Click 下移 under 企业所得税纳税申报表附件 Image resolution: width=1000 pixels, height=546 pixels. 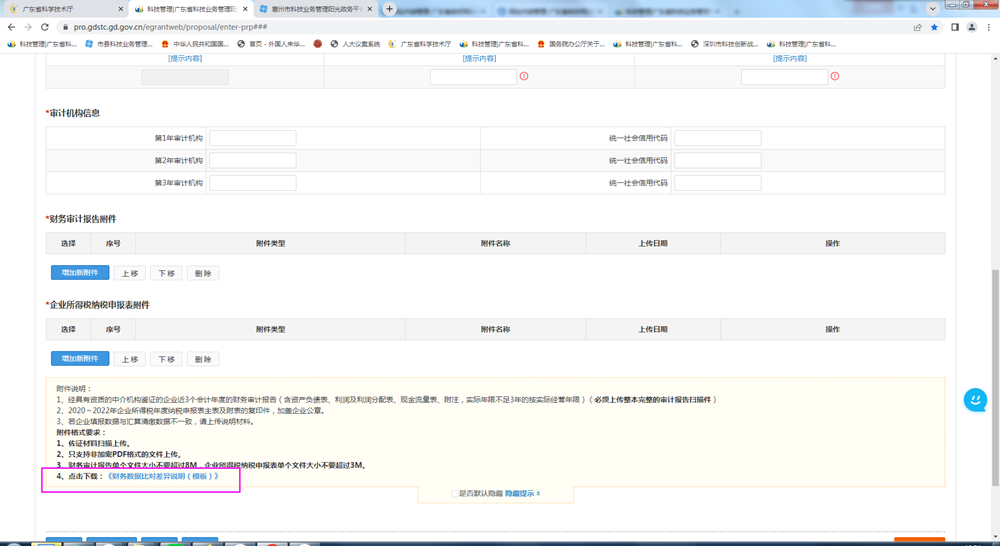[166, 359]
